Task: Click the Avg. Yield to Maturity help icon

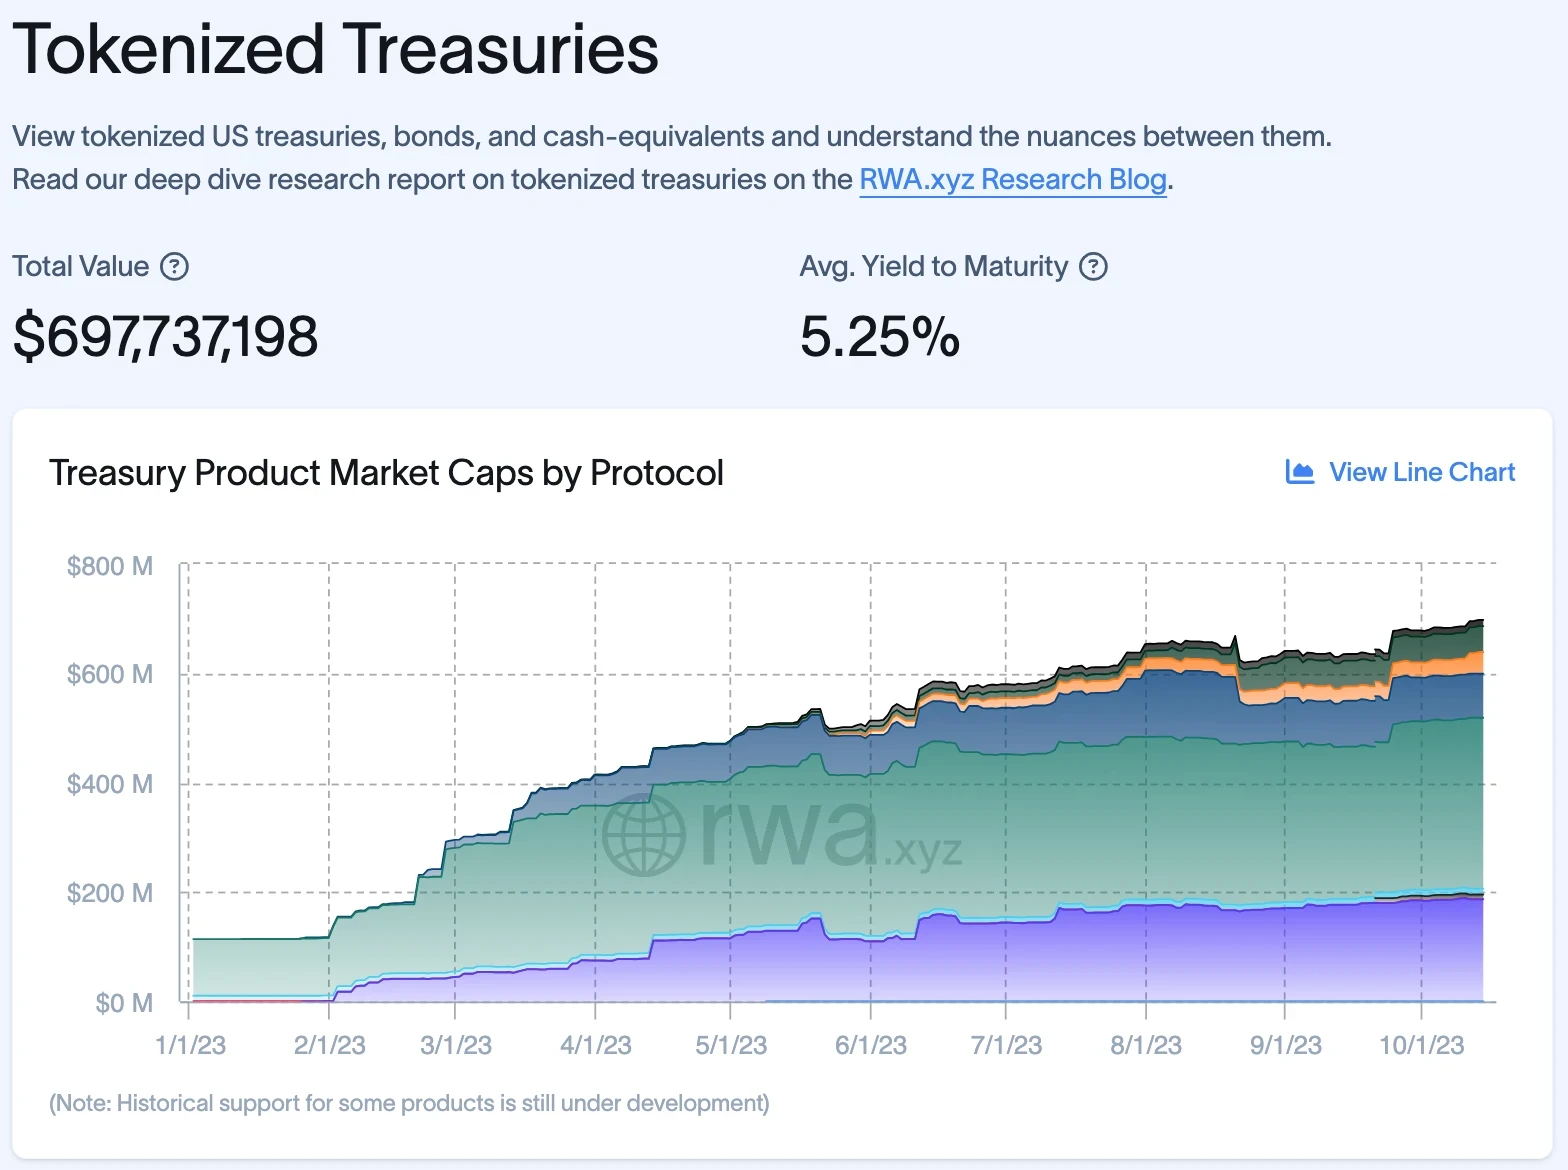Action: [x=1094, y=267]
